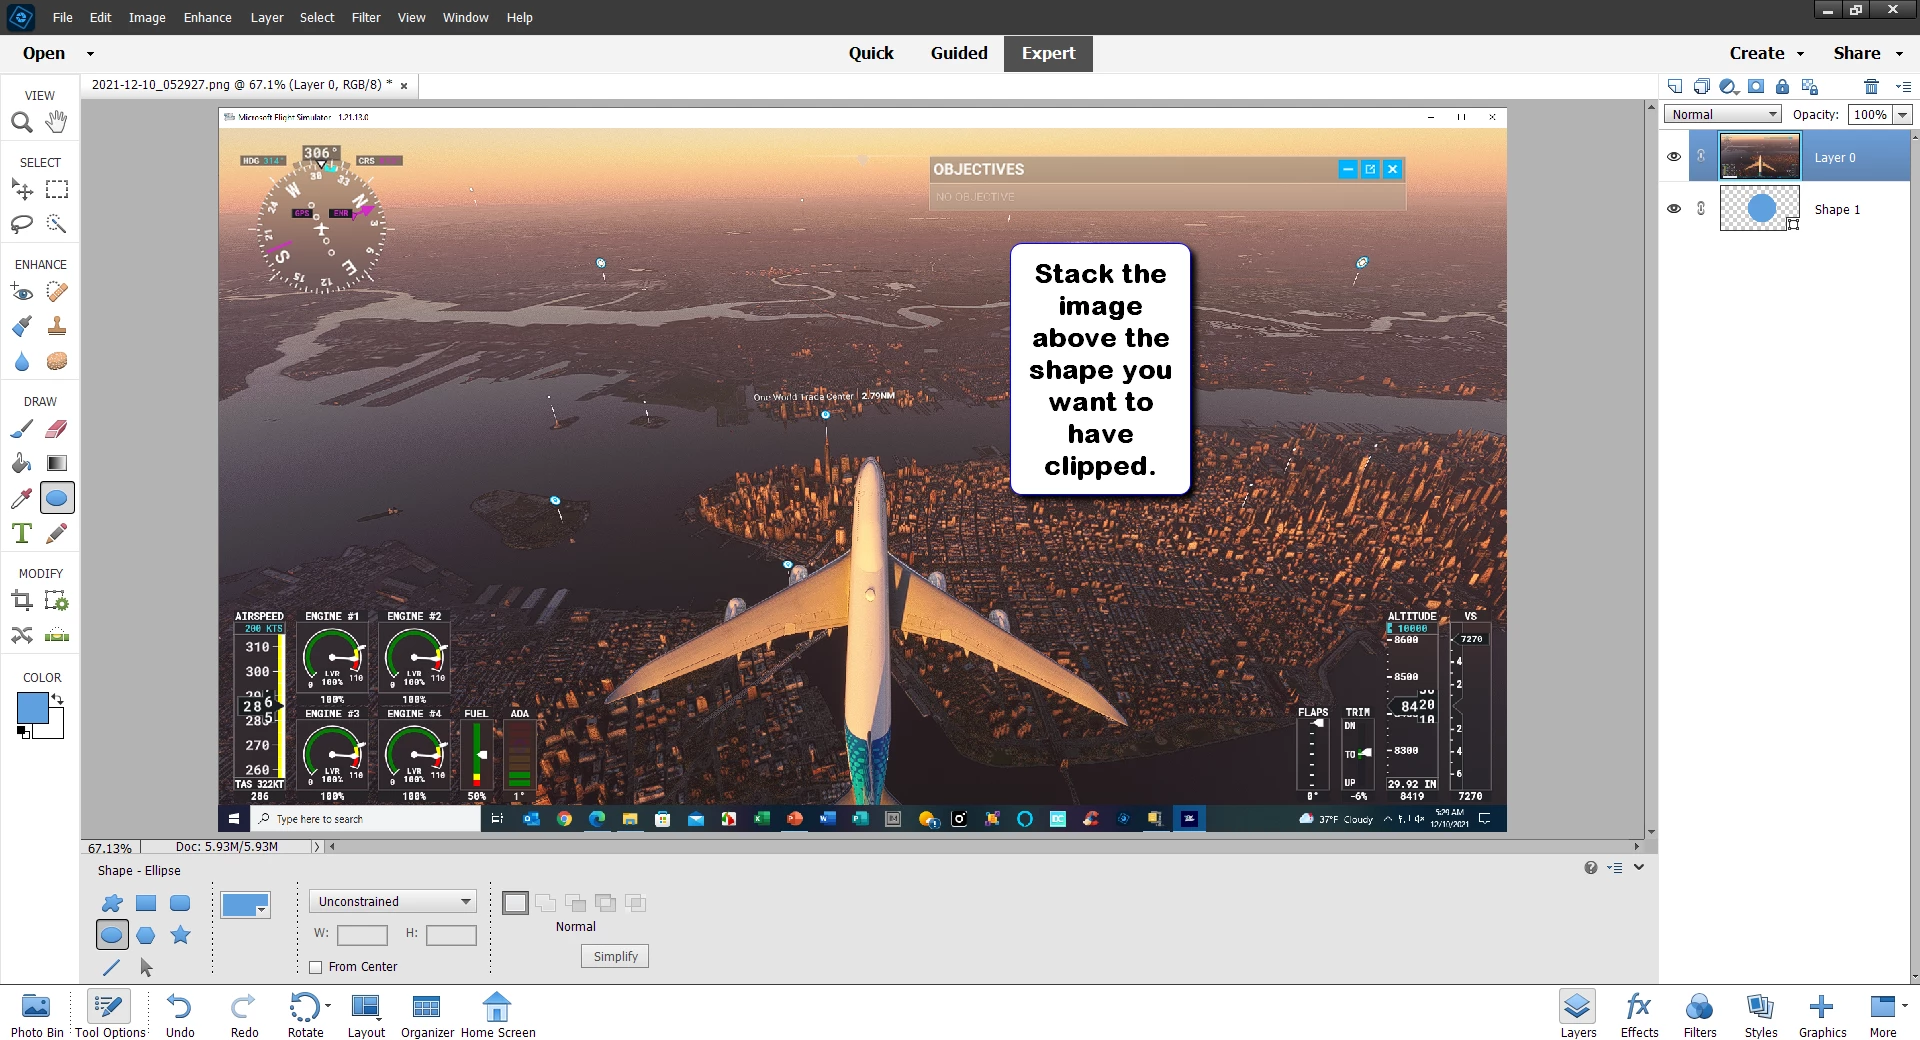
Task: Select New Shape Layer mode
Action: point(515,903)
